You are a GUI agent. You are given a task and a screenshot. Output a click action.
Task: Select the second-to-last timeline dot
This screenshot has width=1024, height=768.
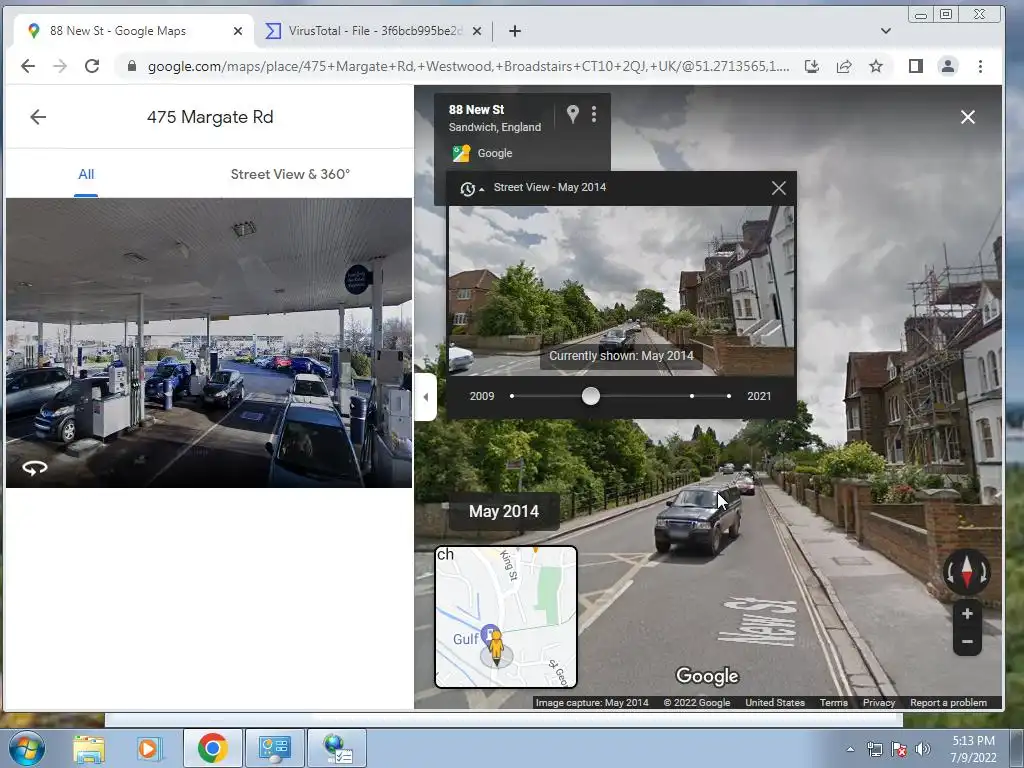click(x=692, y=396)
